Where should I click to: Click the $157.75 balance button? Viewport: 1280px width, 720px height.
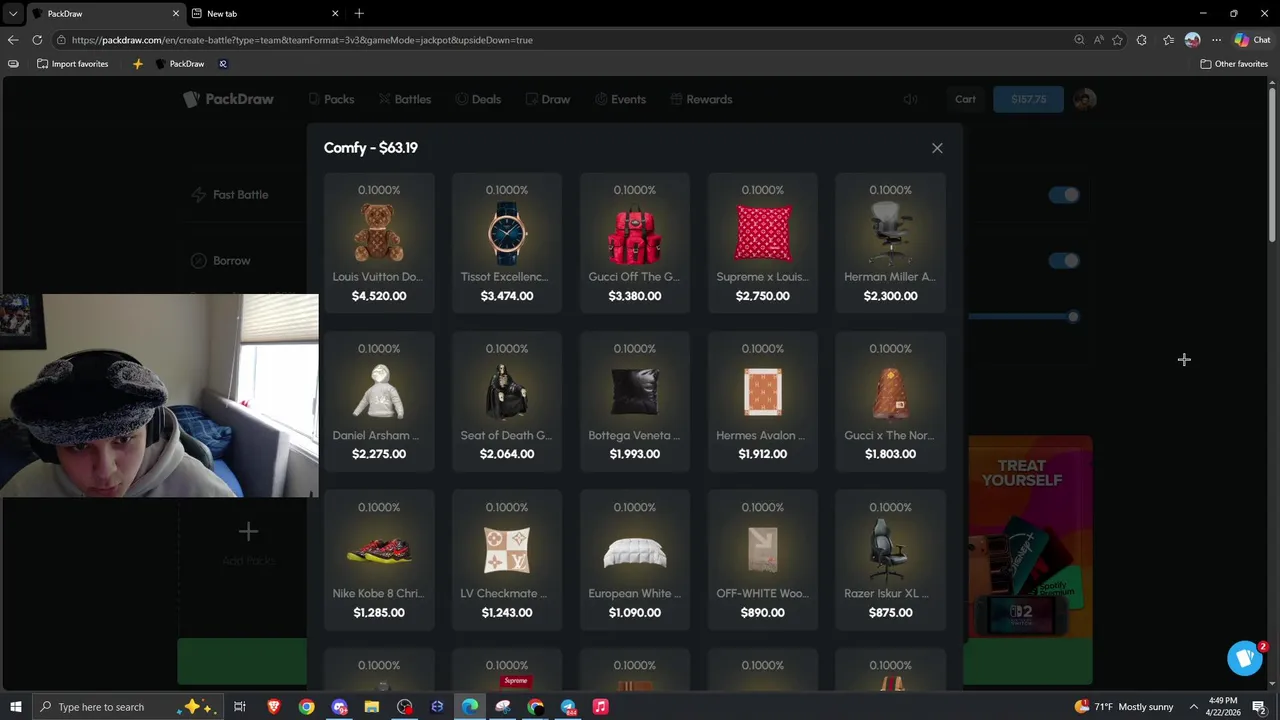[1028, 99]
